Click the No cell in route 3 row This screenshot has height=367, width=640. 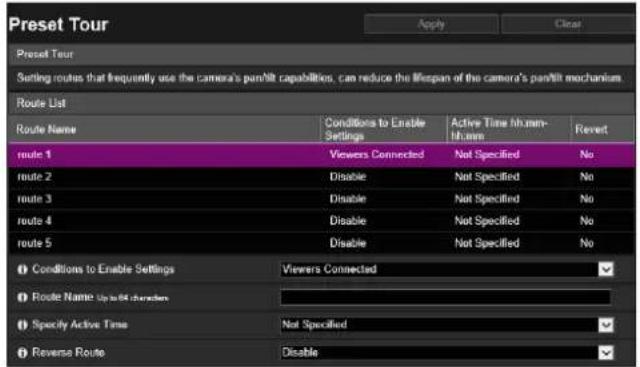click(x=587, y=199)
